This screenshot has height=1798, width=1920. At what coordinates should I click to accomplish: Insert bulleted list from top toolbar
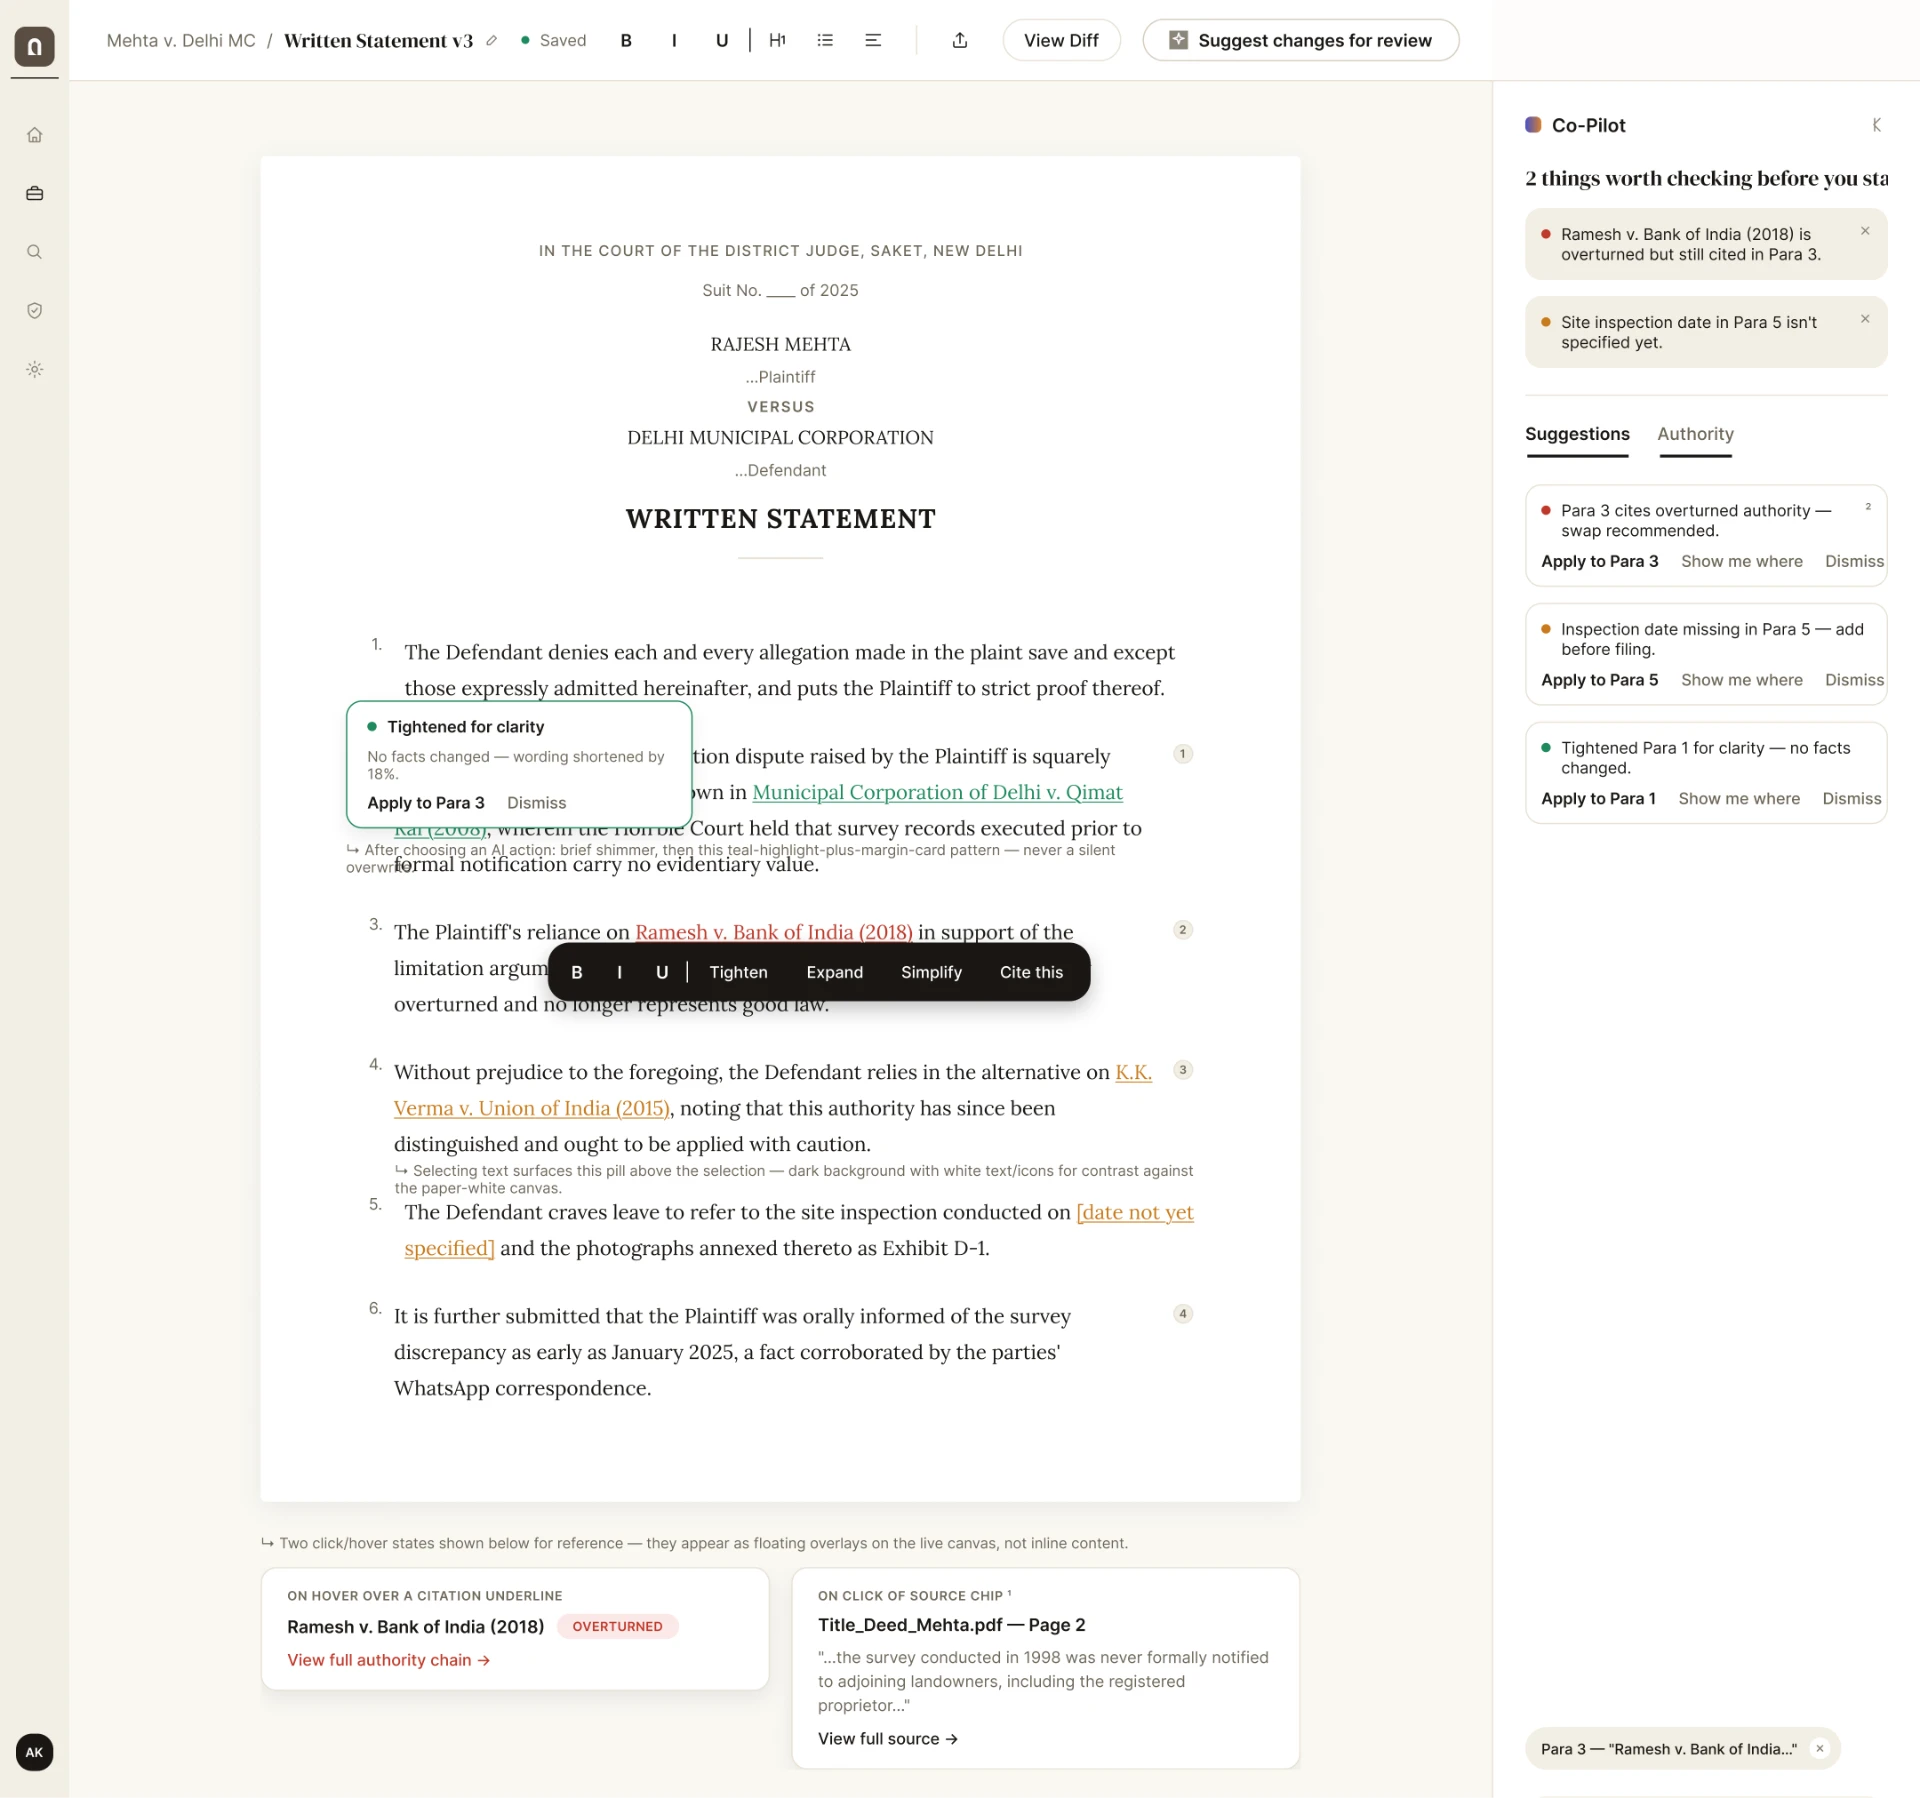click(x=825, y=41)
